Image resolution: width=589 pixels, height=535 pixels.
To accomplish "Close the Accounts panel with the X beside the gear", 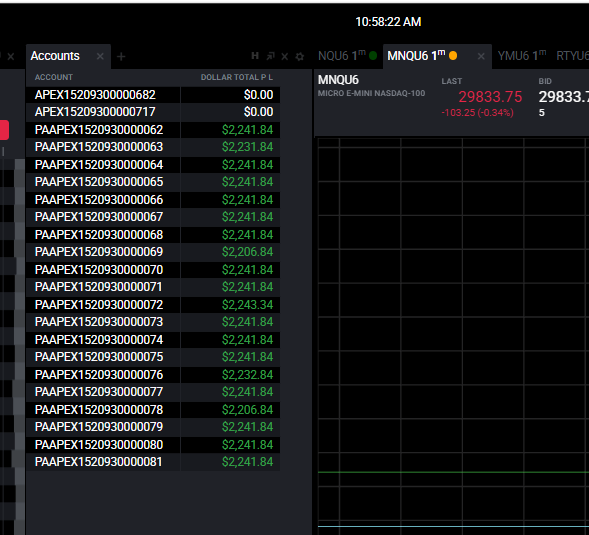I will 285,56.
